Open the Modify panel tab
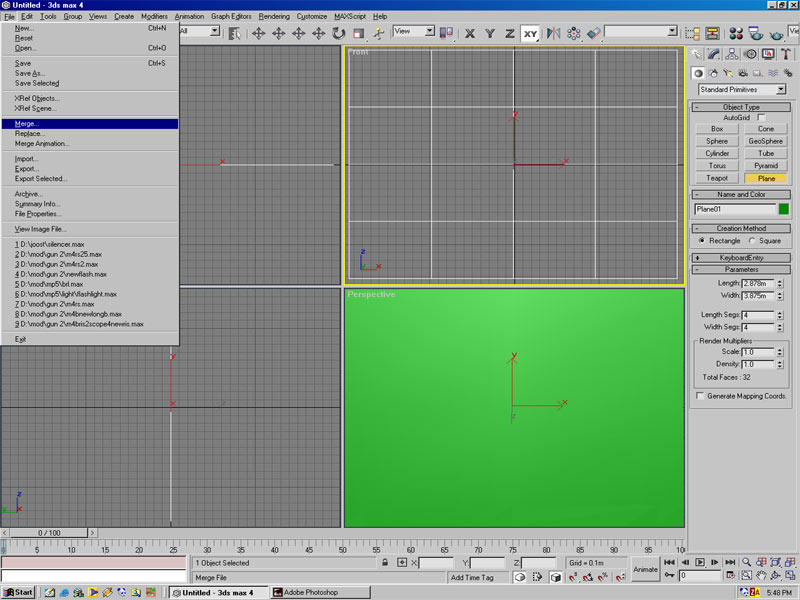This screenshot has width=800, height=600. click(x=716, y=54)
